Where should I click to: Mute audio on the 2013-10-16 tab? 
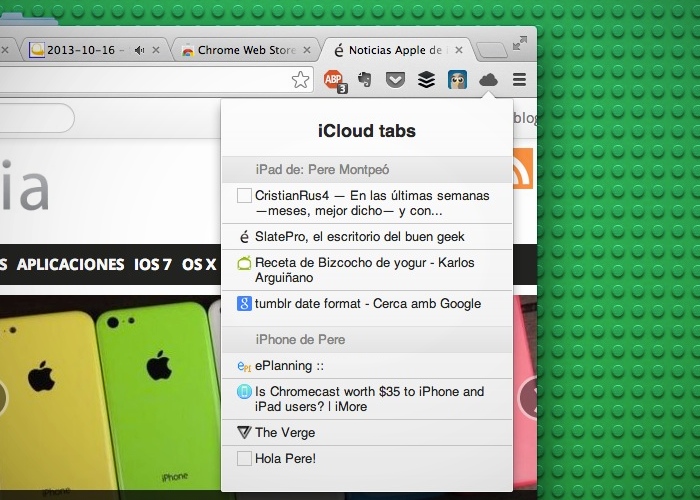tap(140, 50)
